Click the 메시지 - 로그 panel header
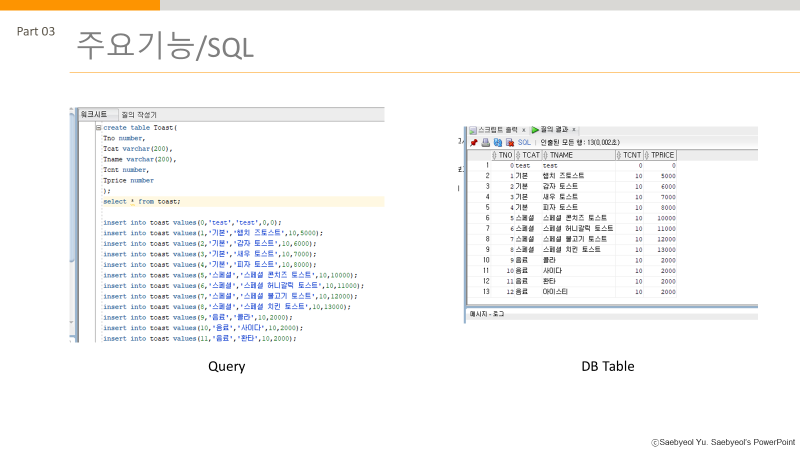Screen dimensions: 800x450 tap(487, 314)
